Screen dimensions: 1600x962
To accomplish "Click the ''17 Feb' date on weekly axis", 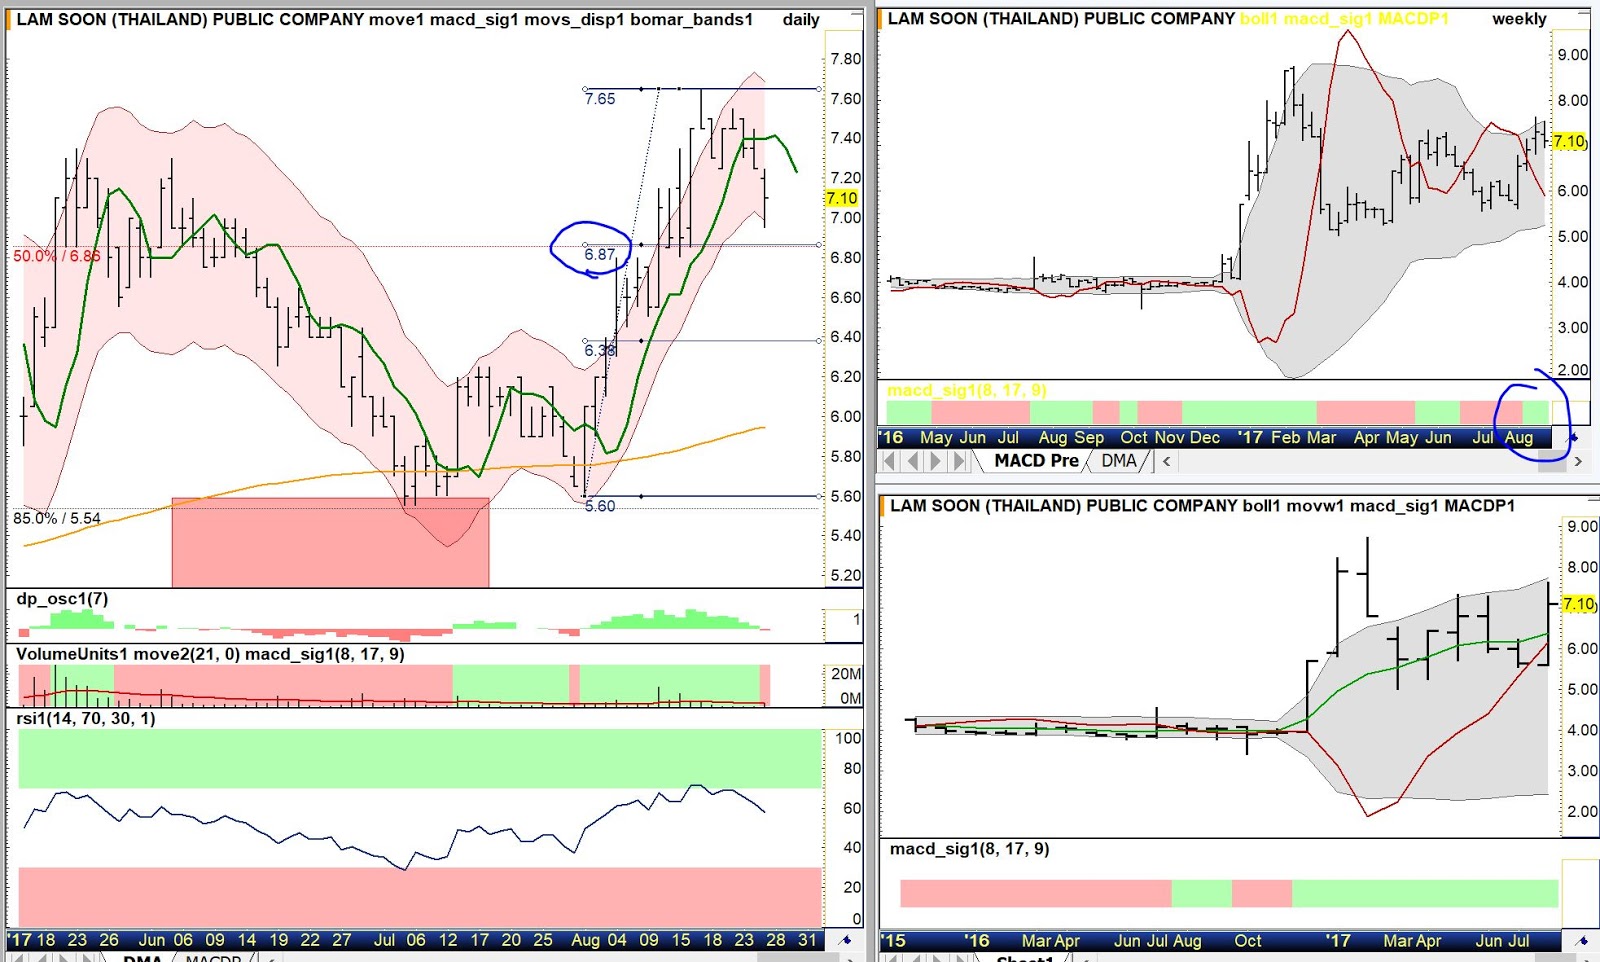I will click(x=1269, y=437).
